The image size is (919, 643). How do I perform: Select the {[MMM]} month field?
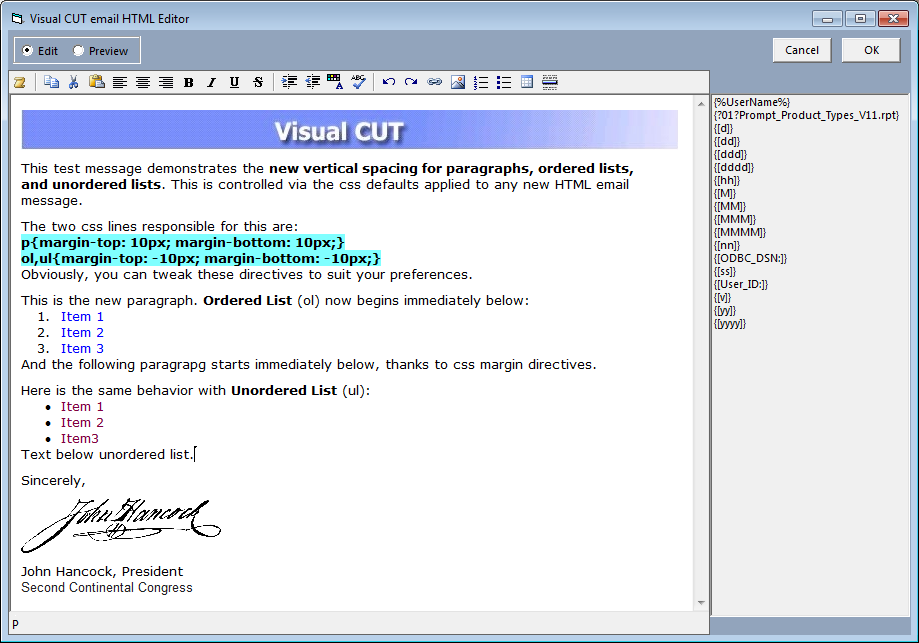(735, 219)
